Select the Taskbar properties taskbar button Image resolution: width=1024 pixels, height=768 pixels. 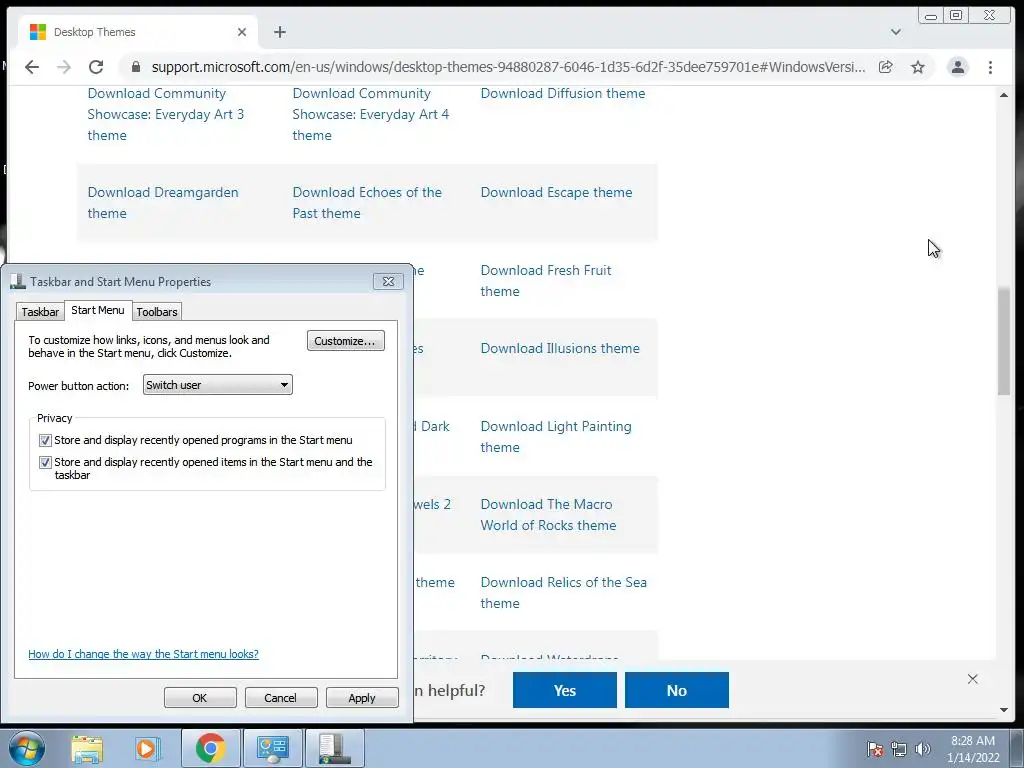tap(334, 748)
